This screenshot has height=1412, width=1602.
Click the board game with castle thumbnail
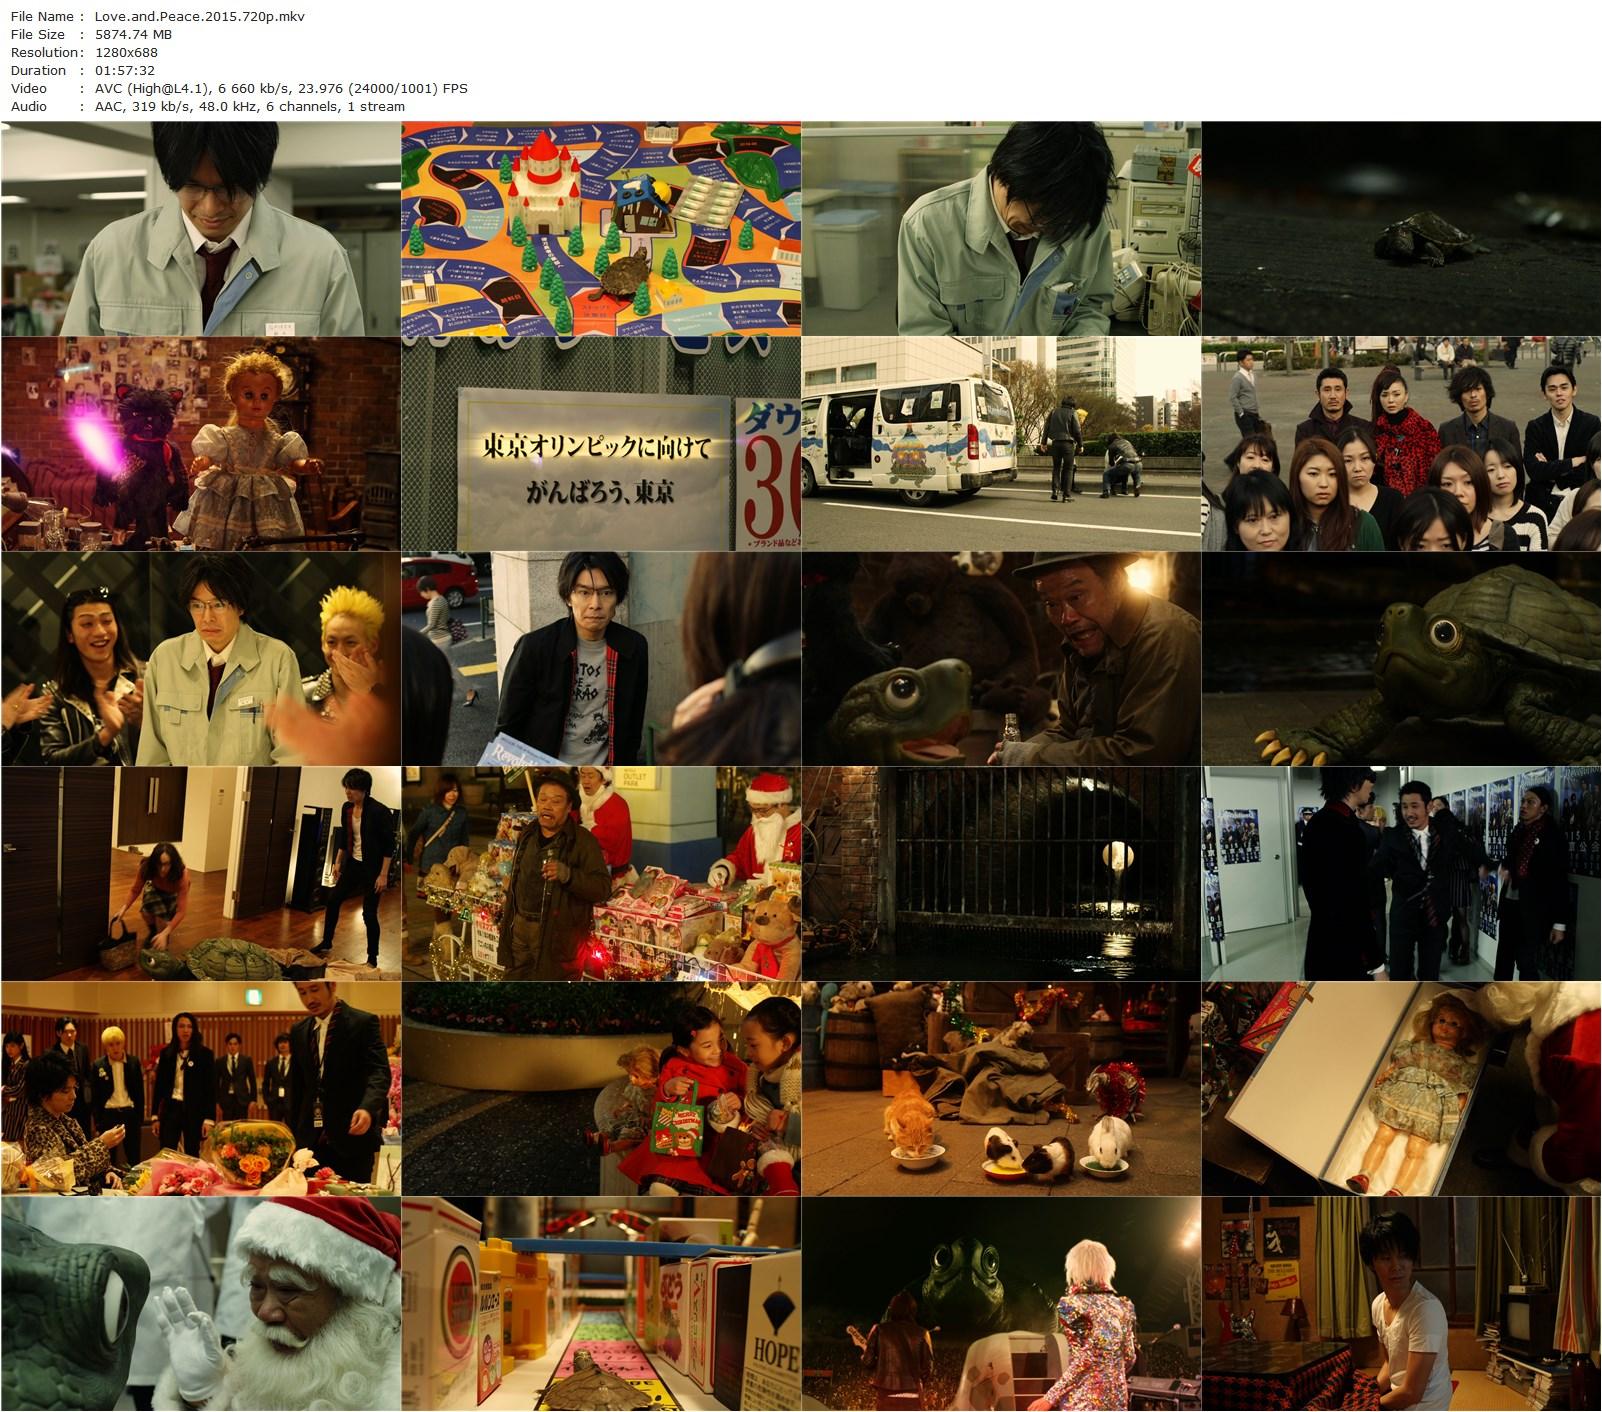600,229
